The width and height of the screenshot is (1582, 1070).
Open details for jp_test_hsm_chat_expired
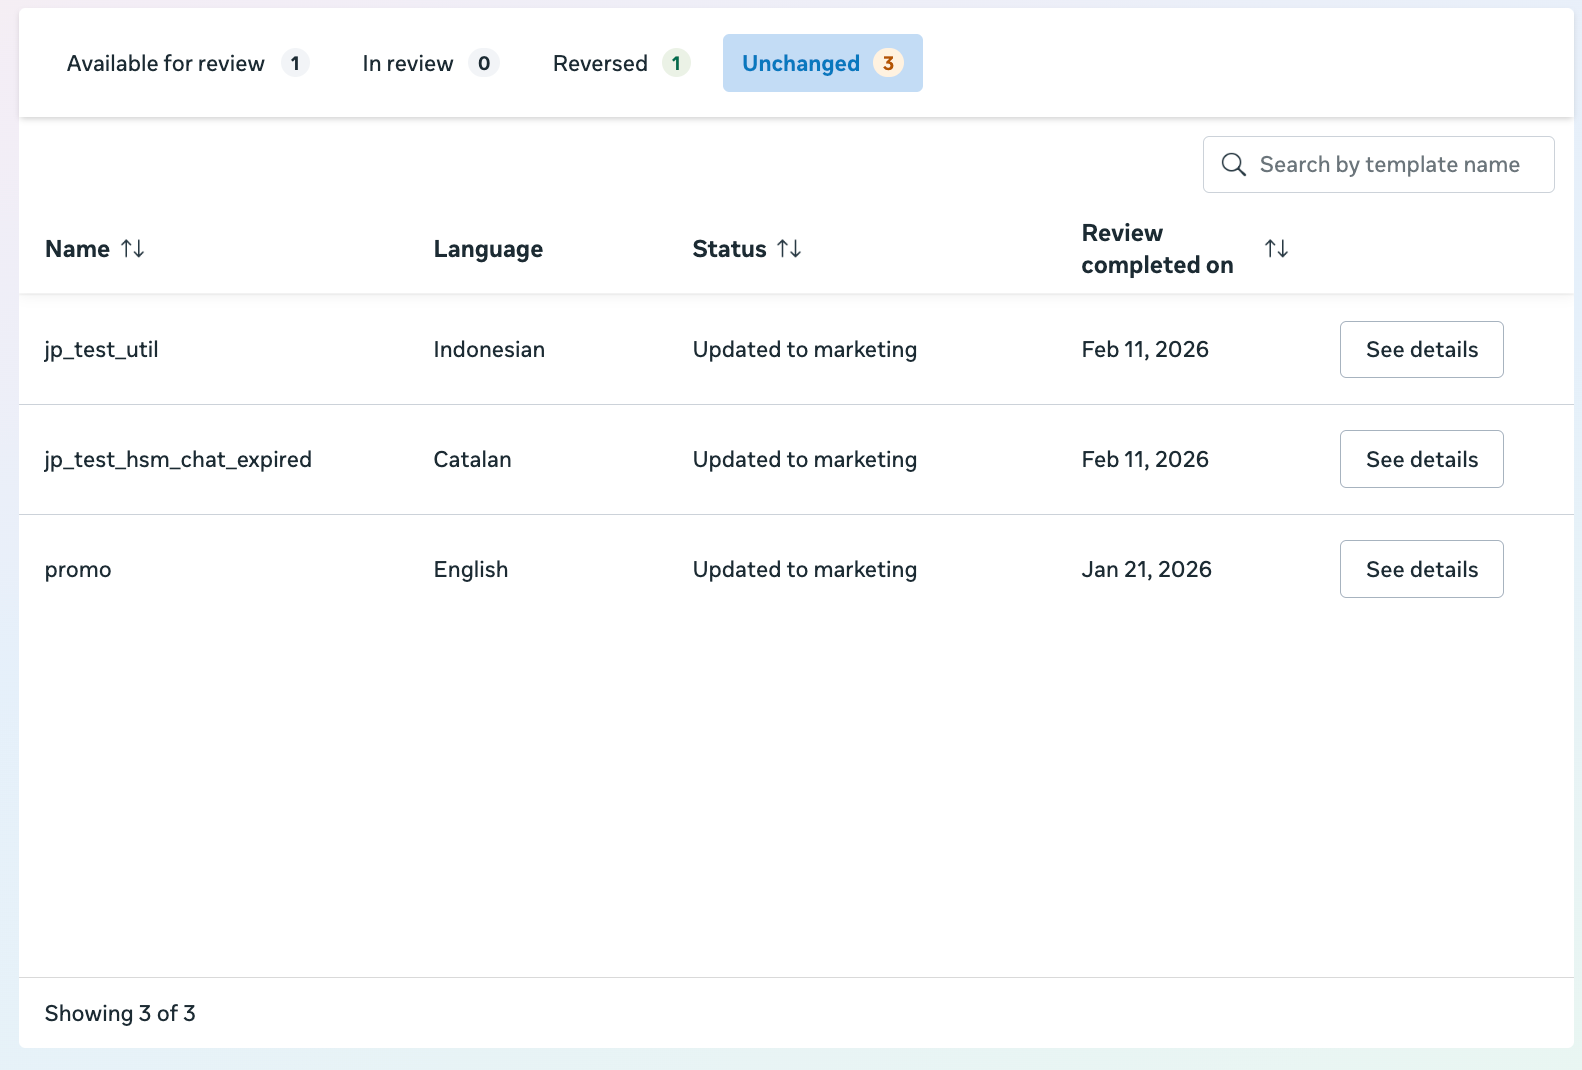pos(1421,459)
